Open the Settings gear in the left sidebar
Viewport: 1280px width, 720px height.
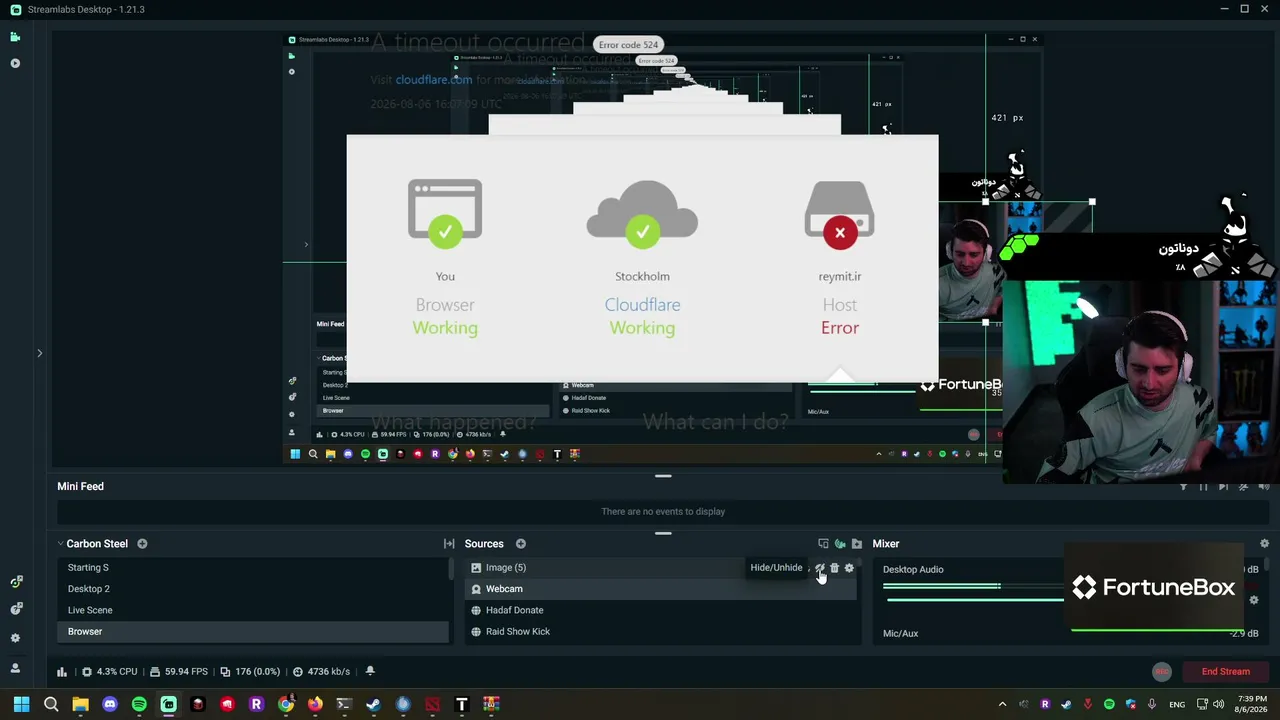15,638
